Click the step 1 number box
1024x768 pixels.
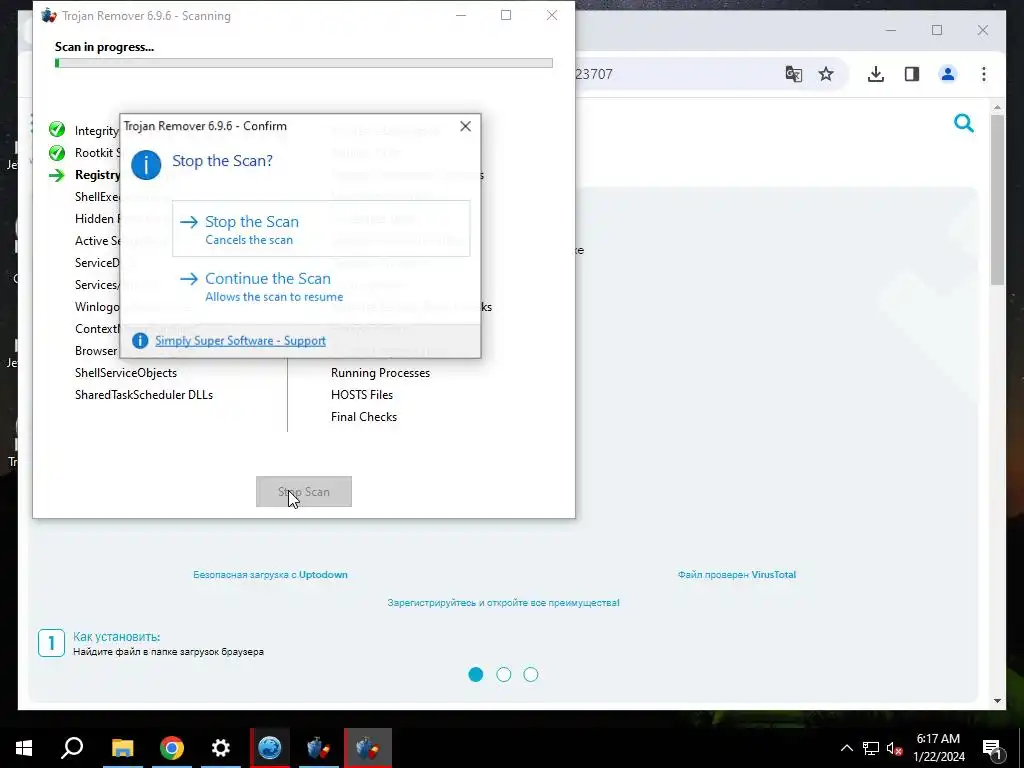pyautogui.click(x=52, y=643)
